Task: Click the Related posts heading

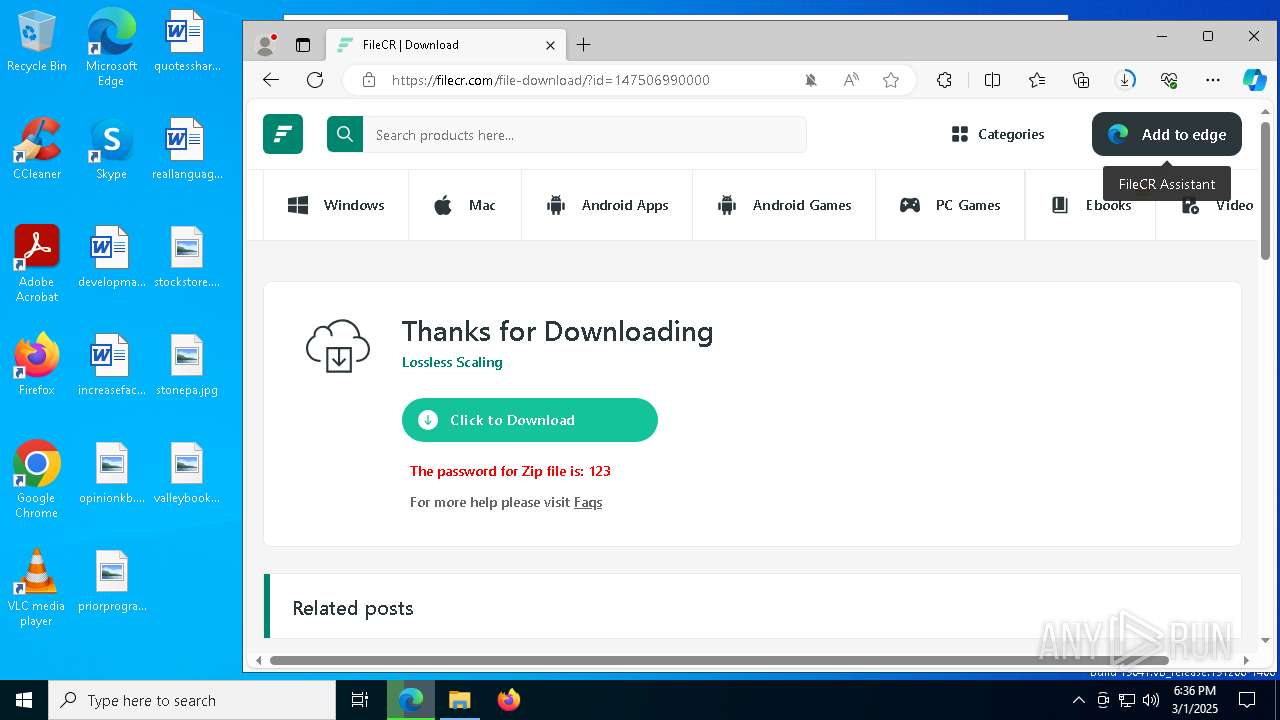Action: [353, 608]
